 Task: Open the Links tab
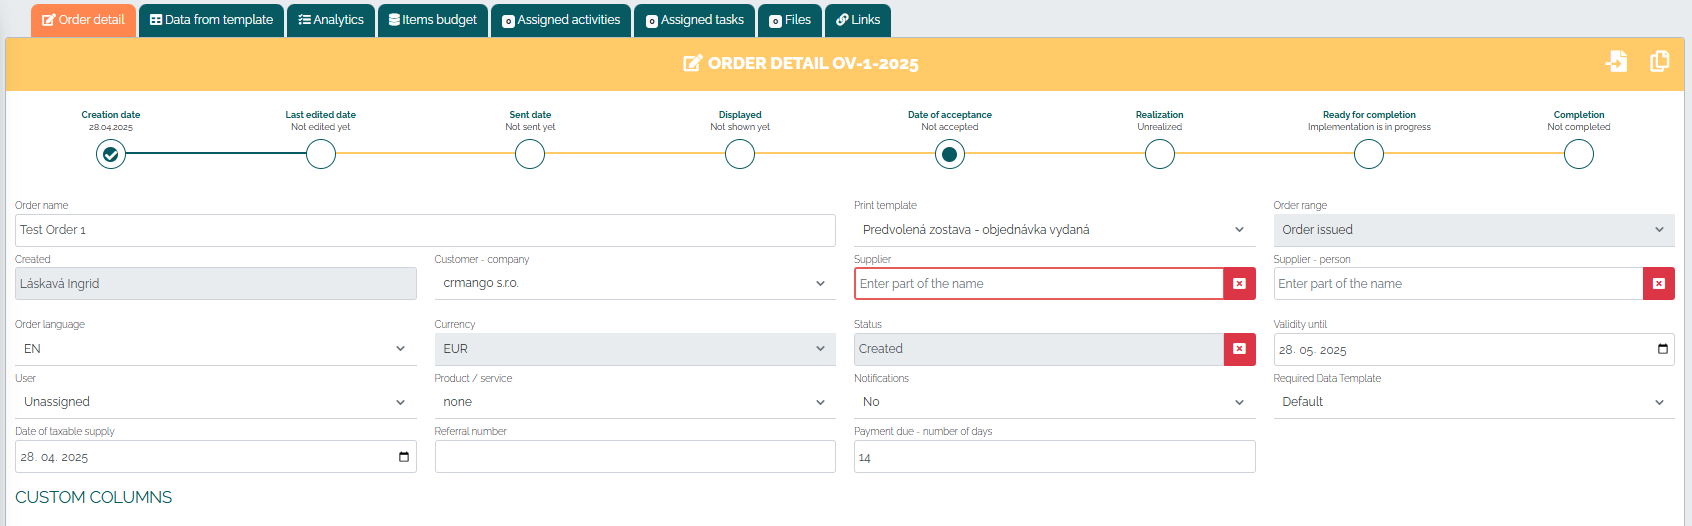858,20
